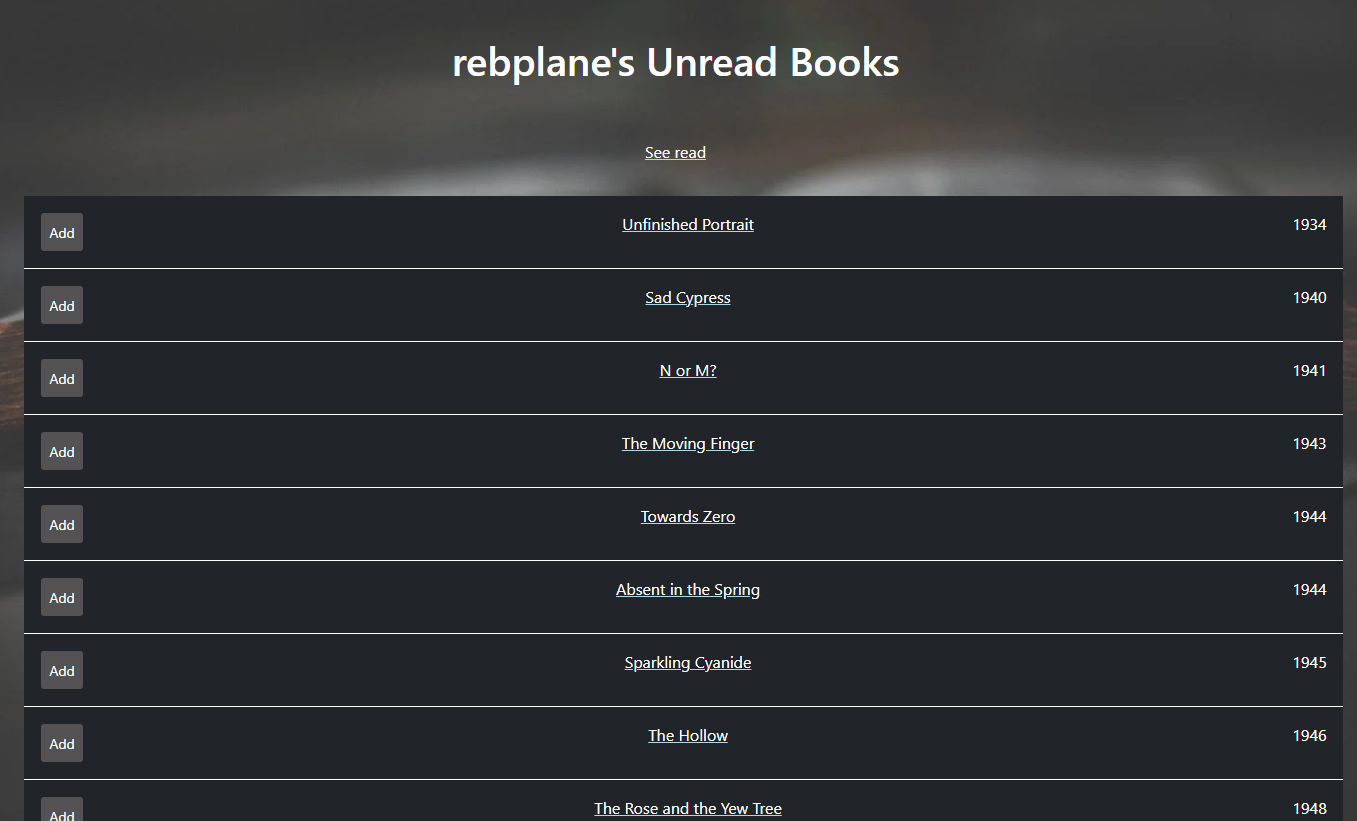
Task: Open "The Rose and the Yew Tree" link
Action: pos(688,808)
